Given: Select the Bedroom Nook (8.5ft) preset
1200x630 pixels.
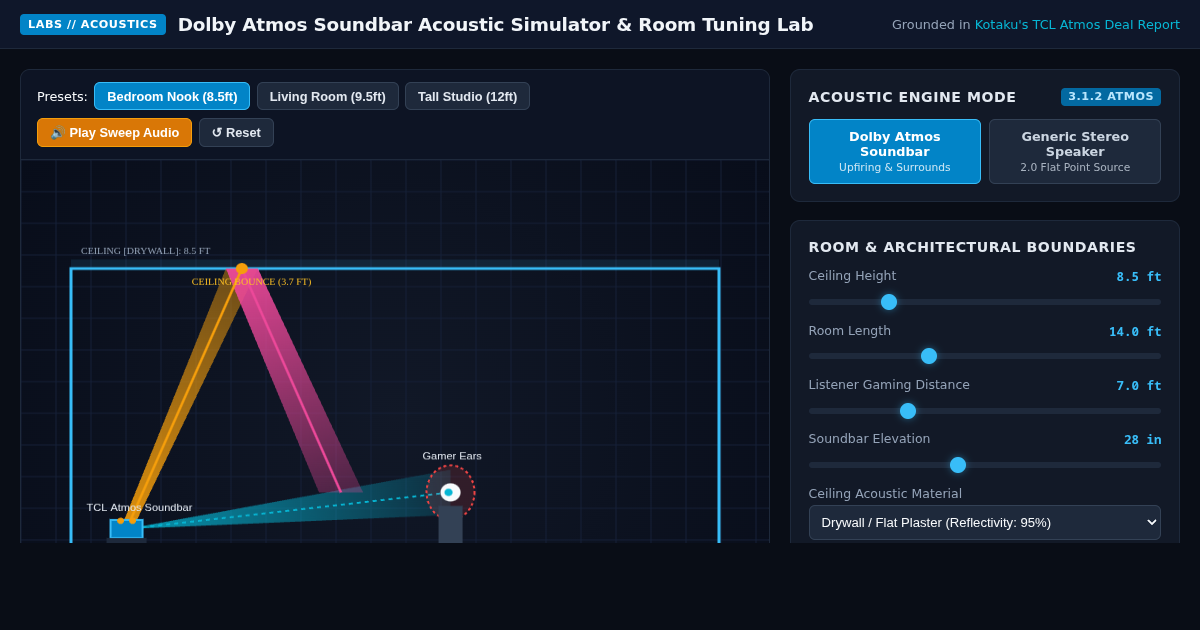Looking at the screenshot, I should coord(172,96).
